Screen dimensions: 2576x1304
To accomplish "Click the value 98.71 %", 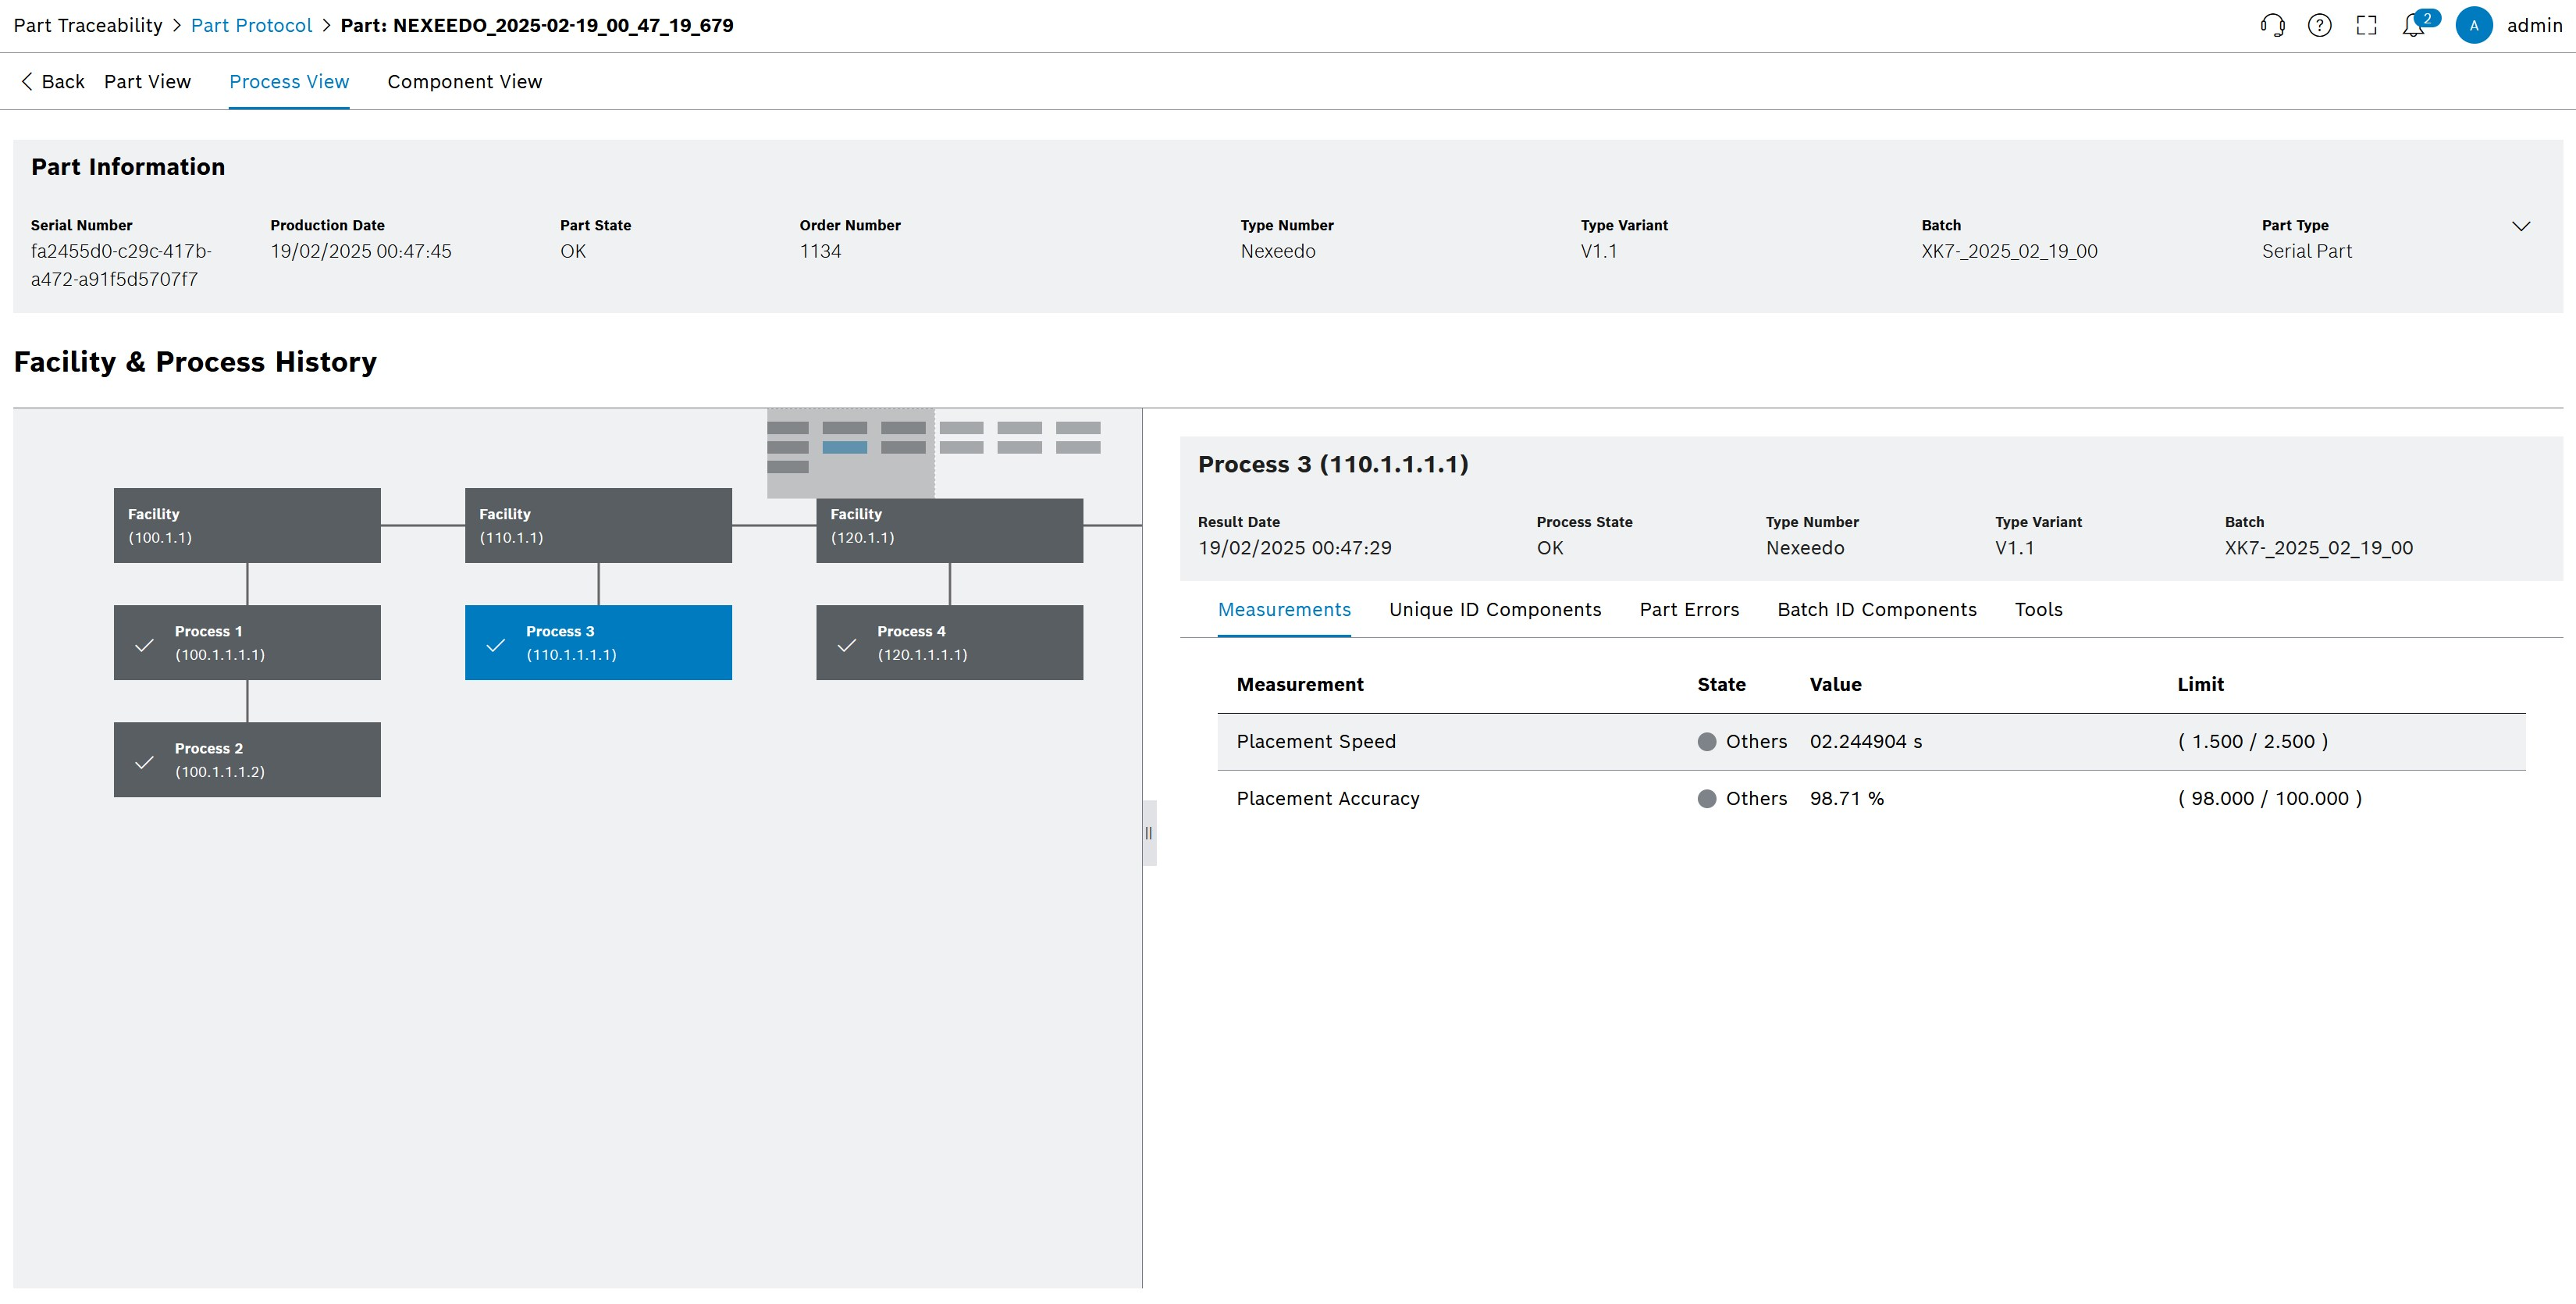I will pos(1846,799).
